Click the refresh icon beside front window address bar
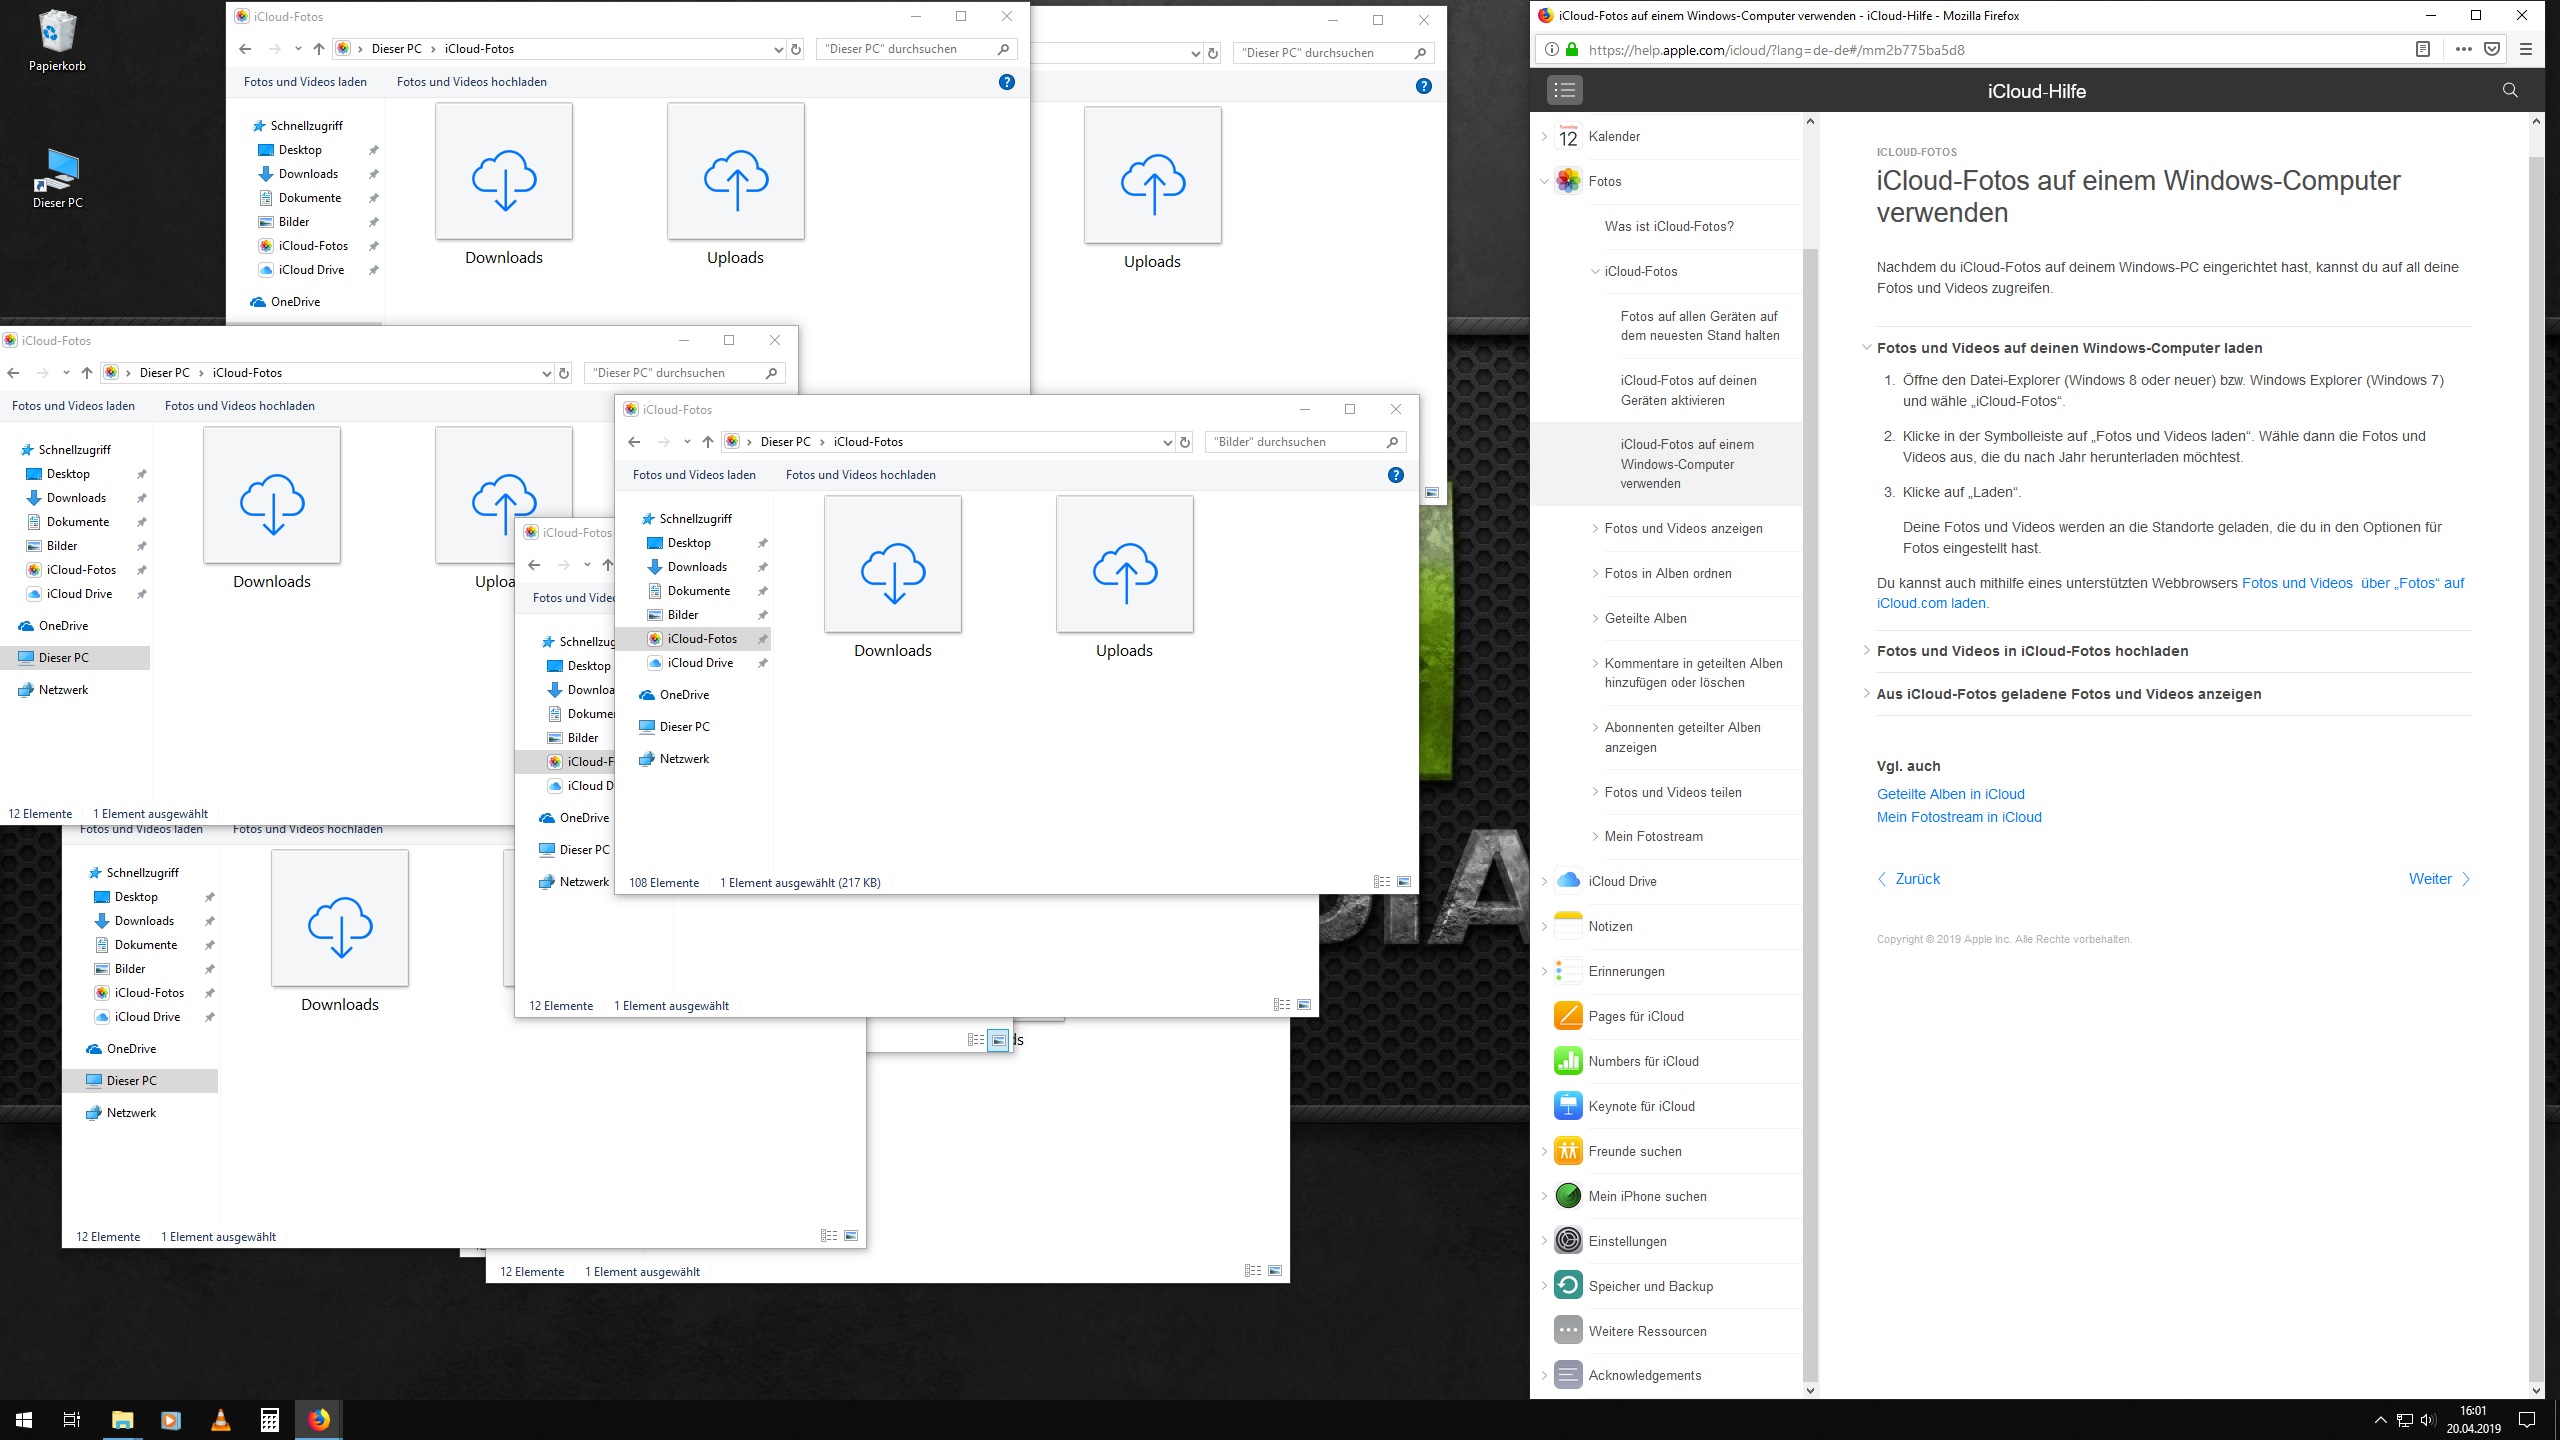Viewport: 2560px width, 1440px height. pyautogui.click(x=1185, y=442)
